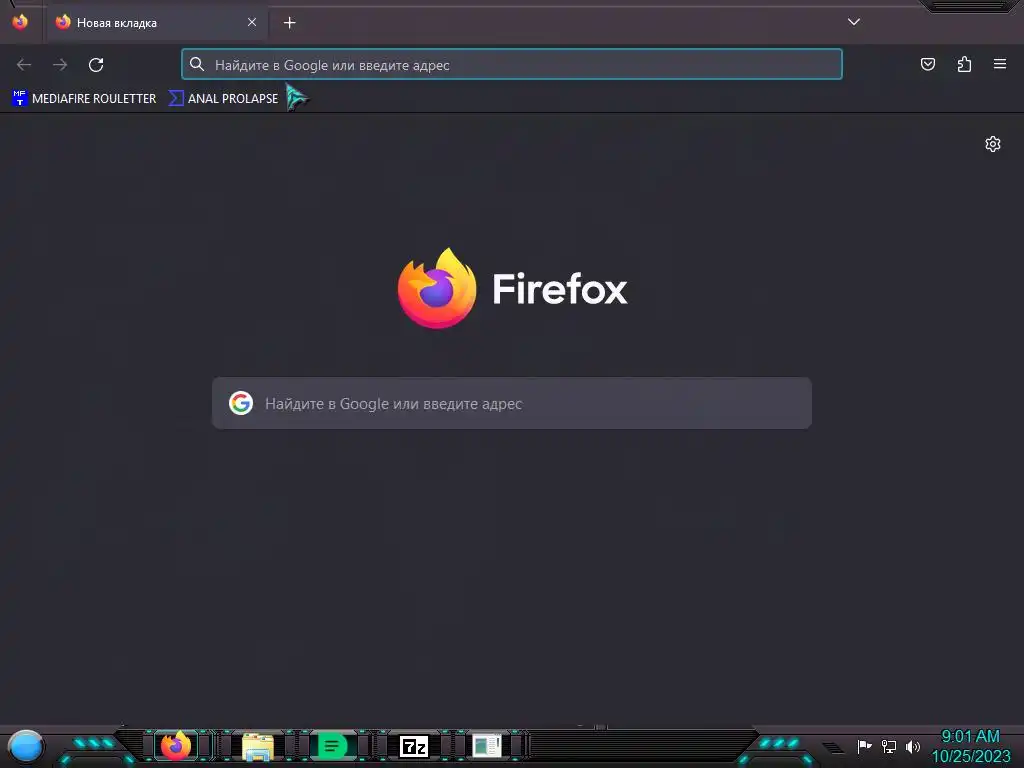Viewport: 1024px width, 768px height.
Task: Close the Новая вкладка tab
Action: tap(251, 22)
